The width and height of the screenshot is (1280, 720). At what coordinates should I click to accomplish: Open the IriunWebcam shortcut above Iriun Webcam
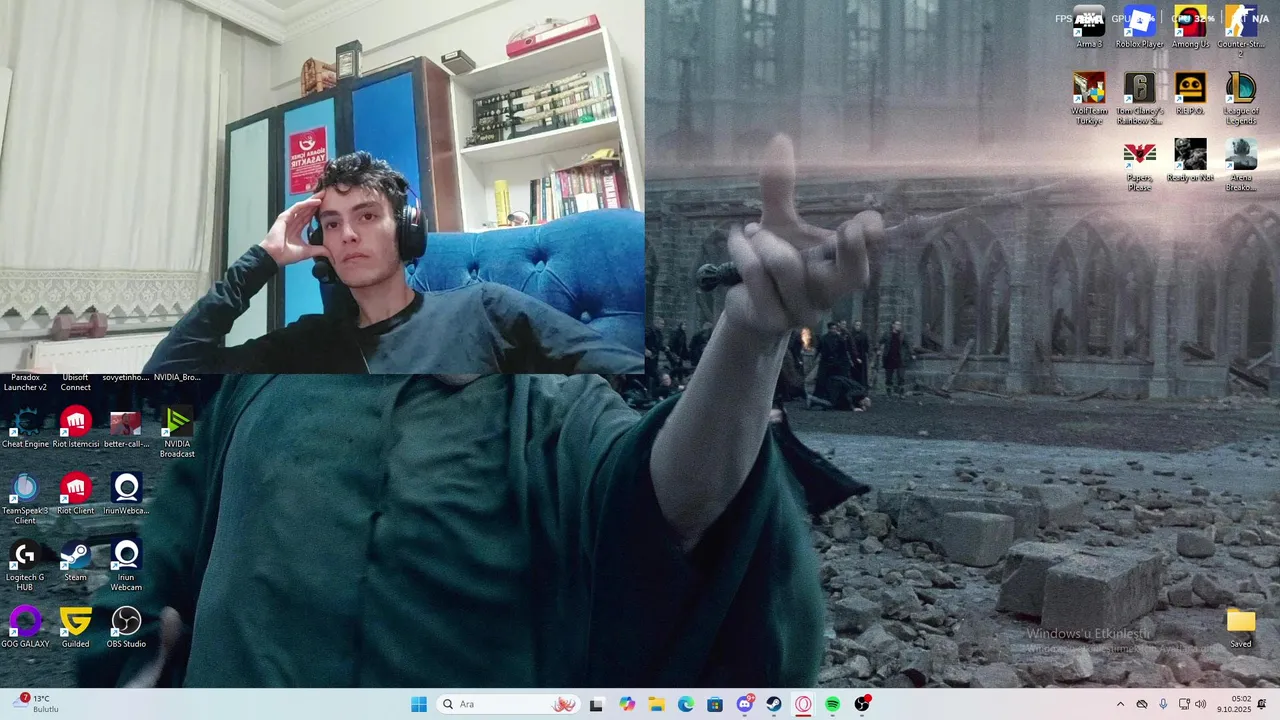[126, 494]
